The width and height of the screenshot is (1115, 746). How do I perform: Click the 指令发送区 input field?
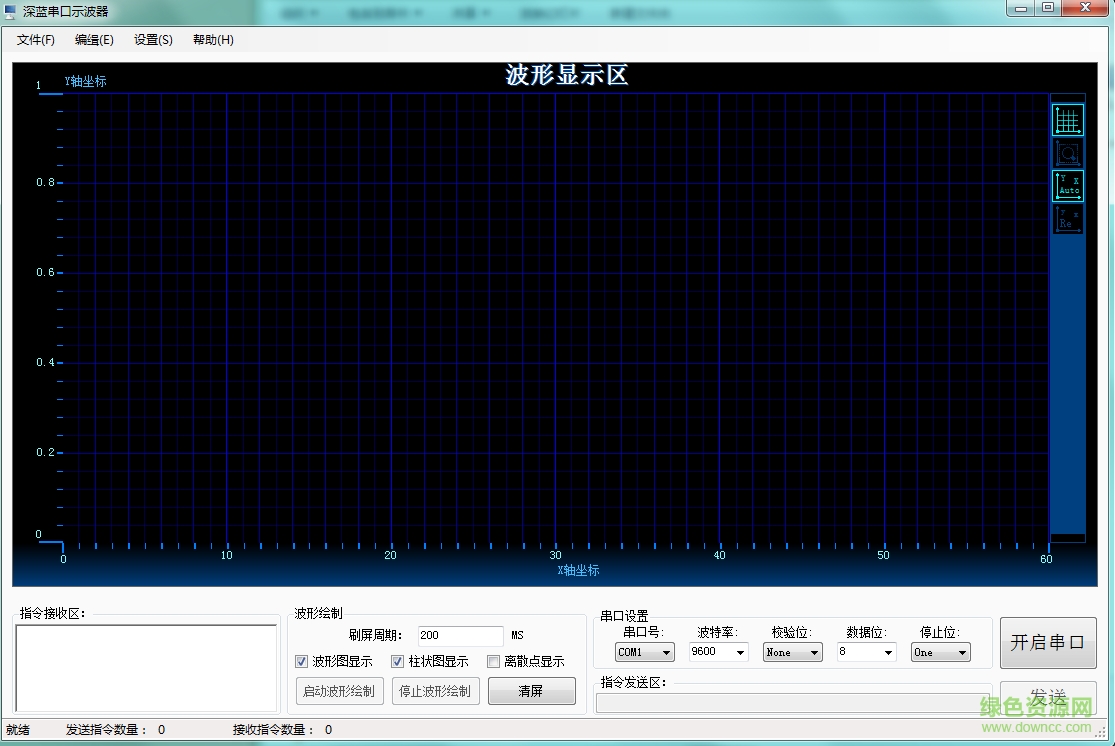point(793,703)
